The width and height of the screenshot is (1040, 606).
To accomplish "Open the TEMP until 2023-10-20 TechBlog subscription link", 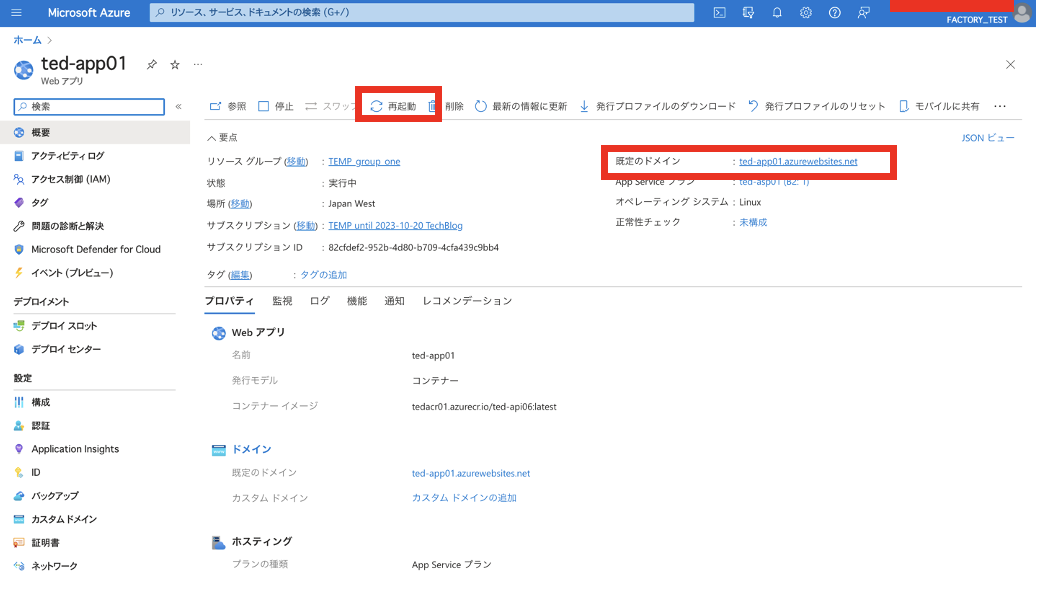I will coord(395,225).
